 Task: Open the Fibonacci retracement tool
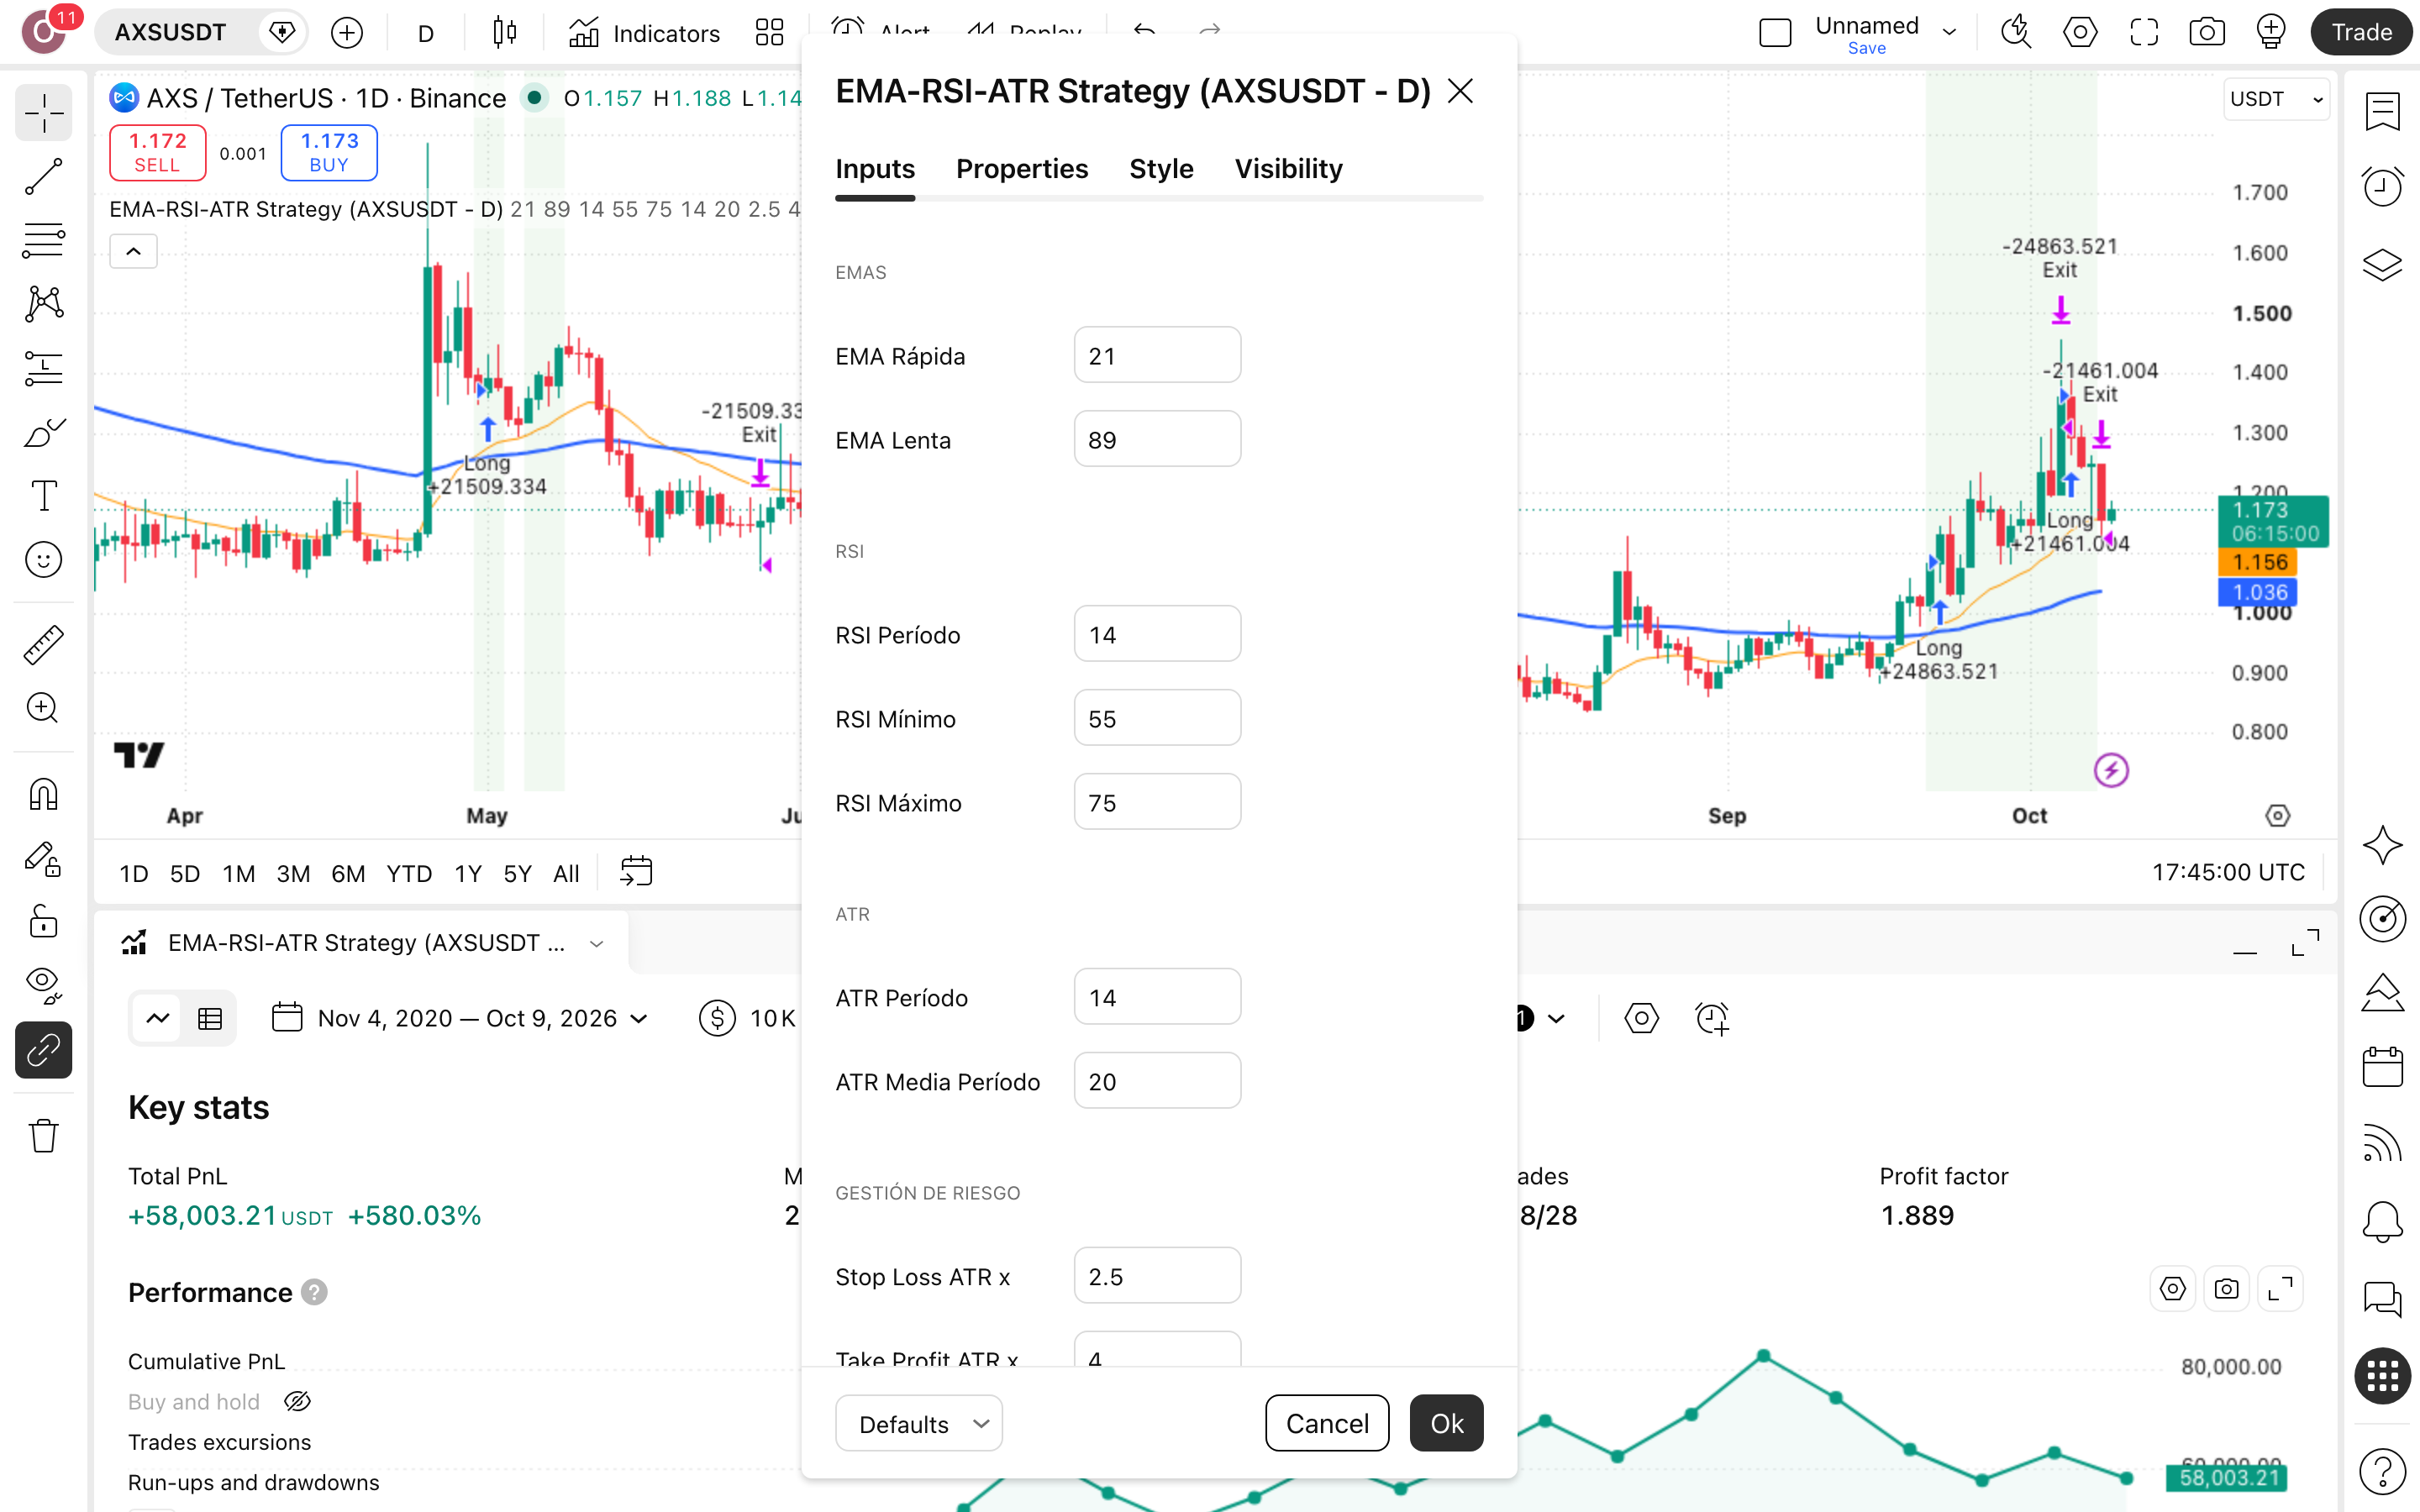(x=43, y=240)
